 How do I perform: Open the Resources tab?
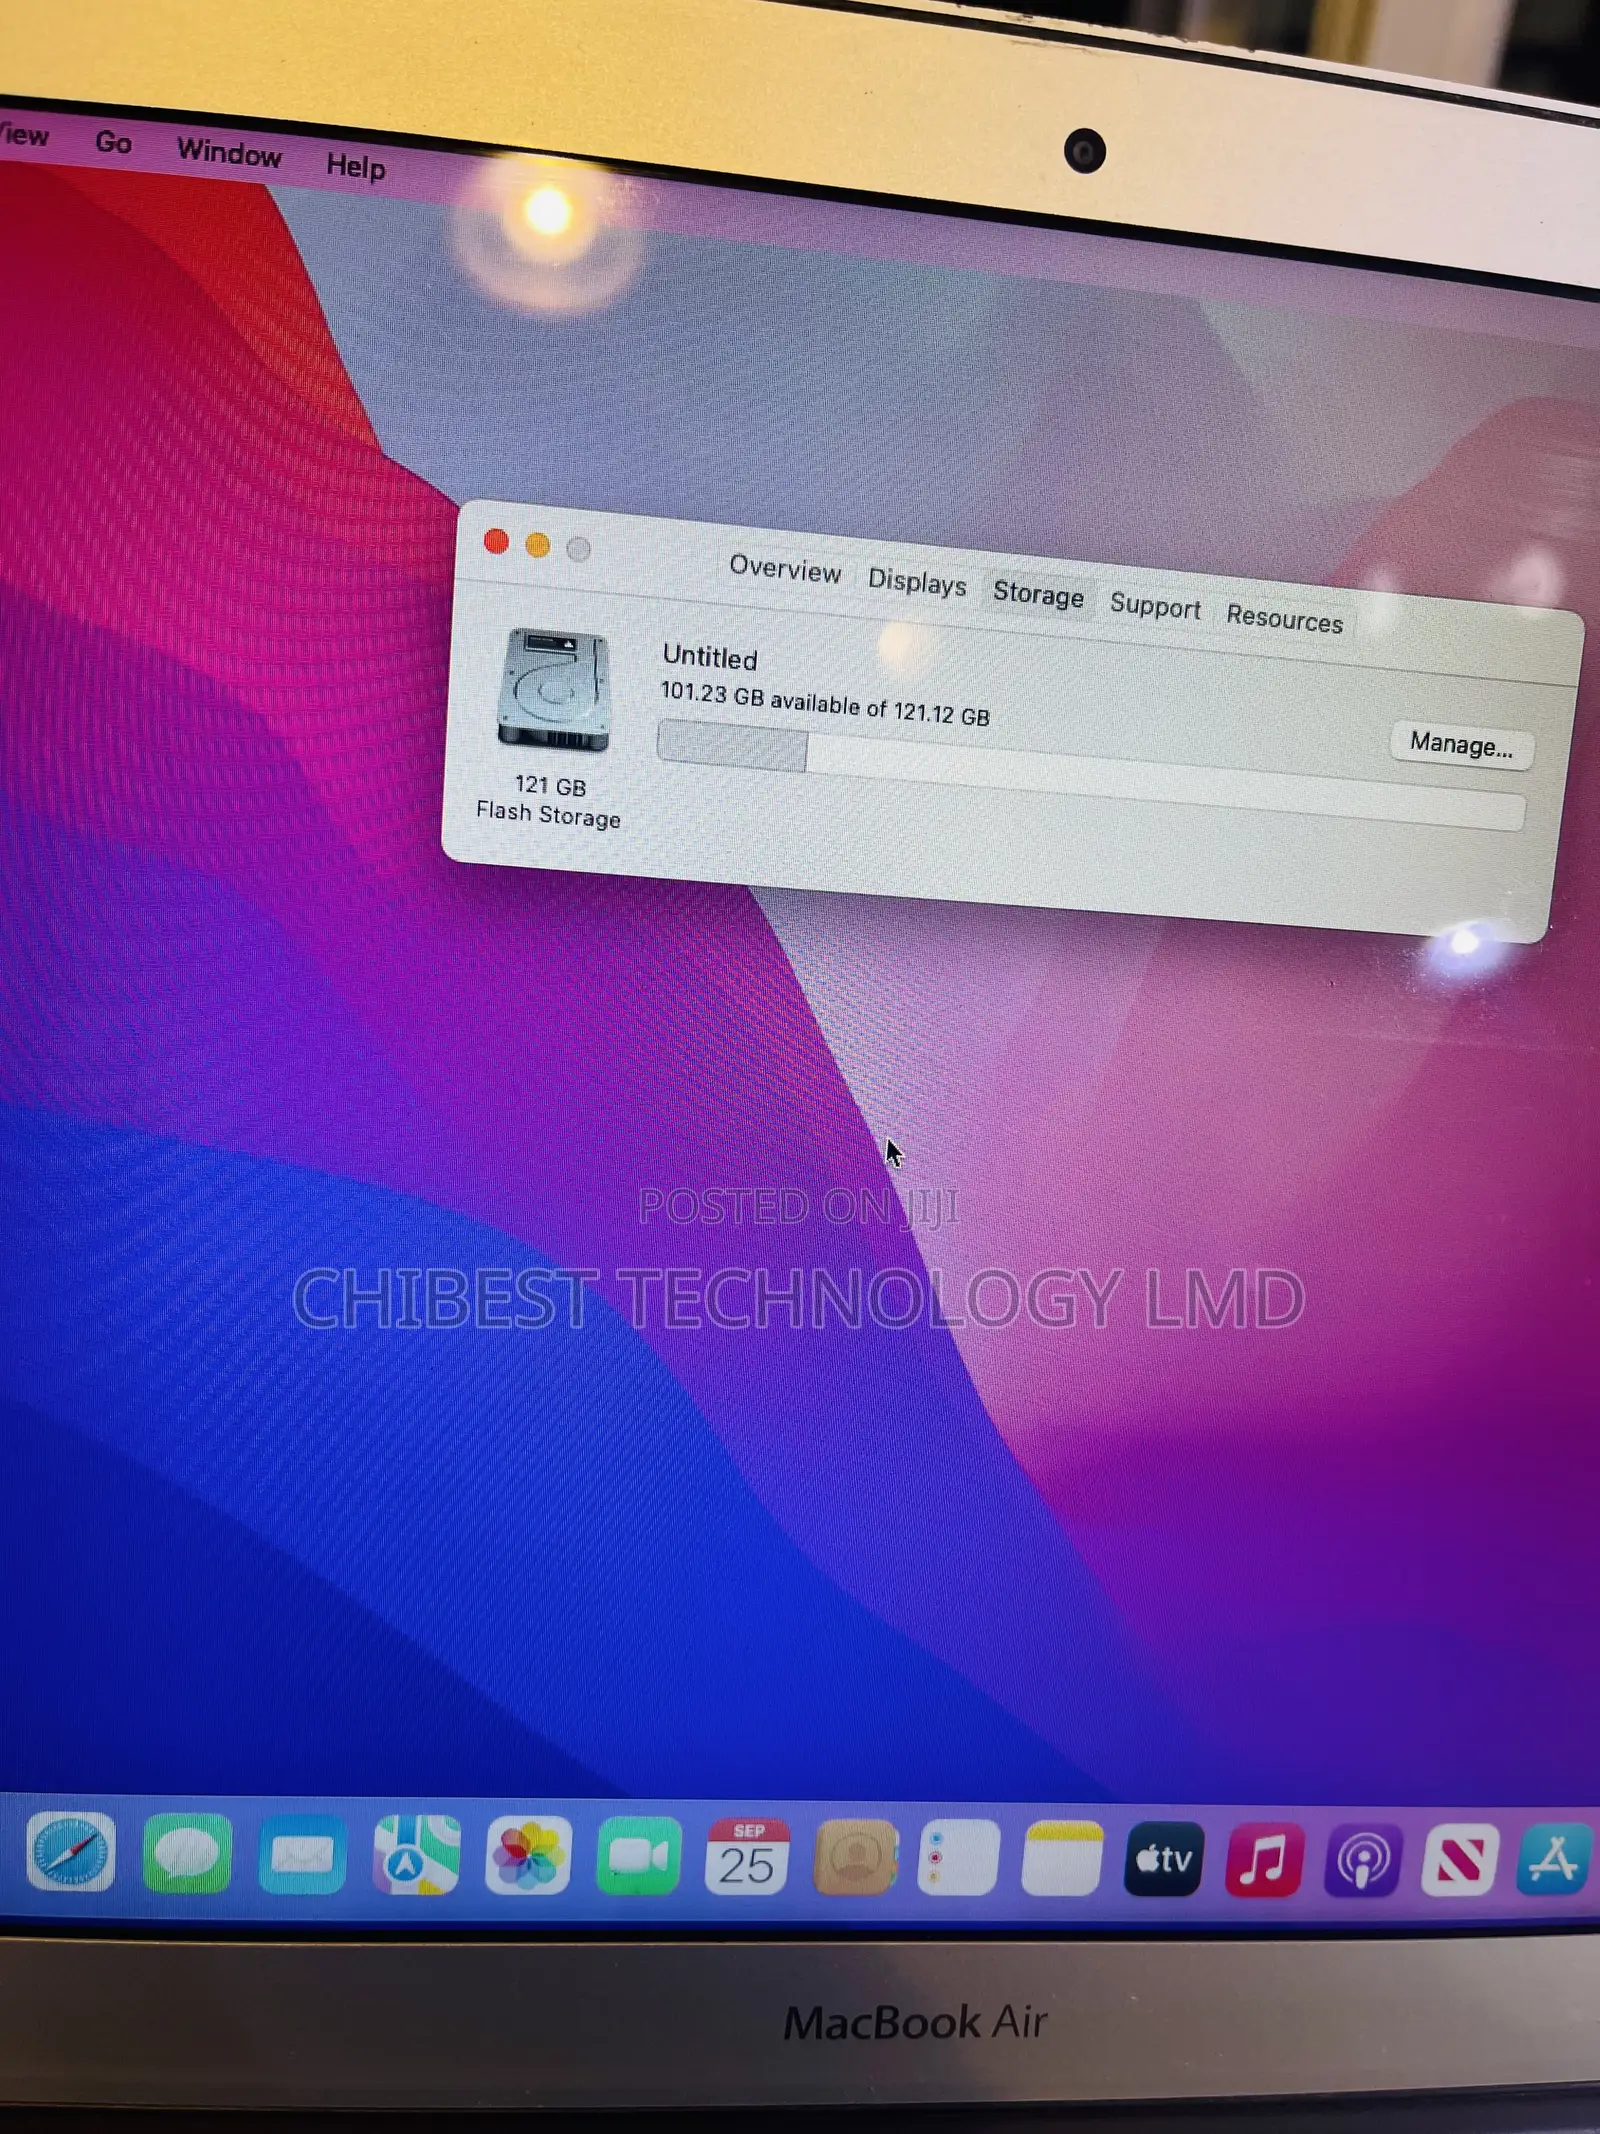[x=1284, y=618]
